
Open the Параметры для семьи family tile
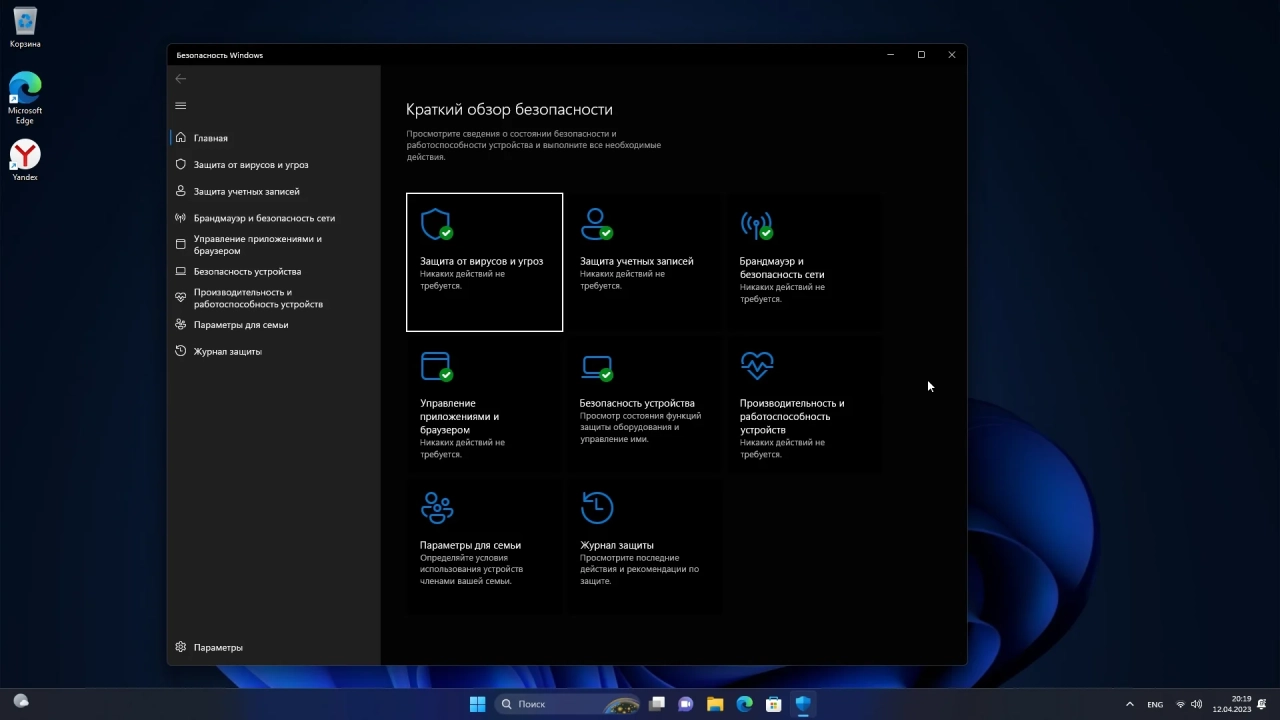484,546
